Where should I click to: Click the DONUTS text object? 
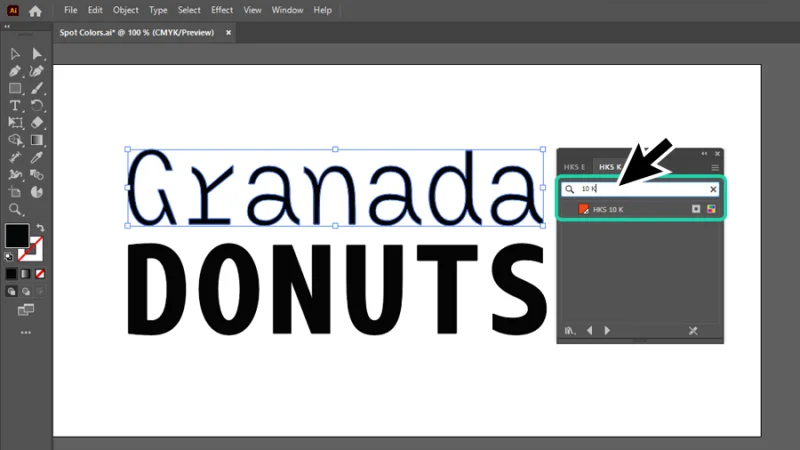pyautogui.click(x=337, y=289)
